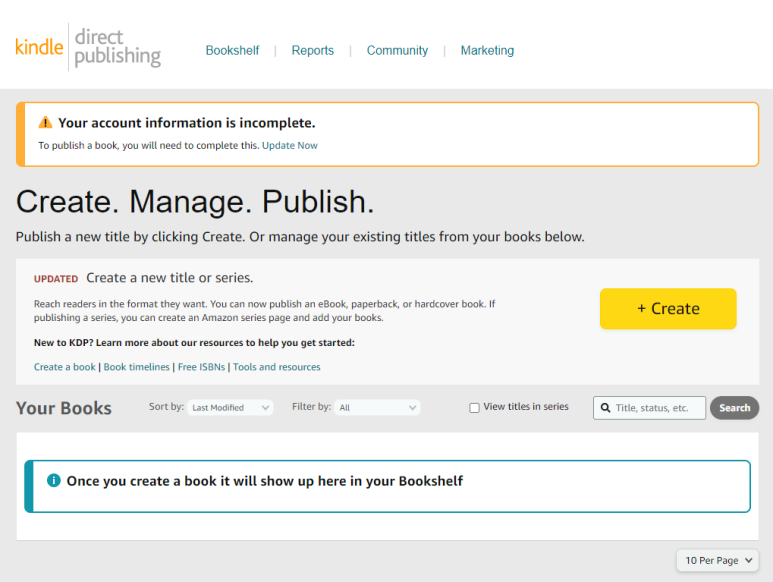This screenshot has height=582, width=773.
Task: Expand the 10 Per Page dropdown
Action: pyautogui.click(x=717, y=560)
